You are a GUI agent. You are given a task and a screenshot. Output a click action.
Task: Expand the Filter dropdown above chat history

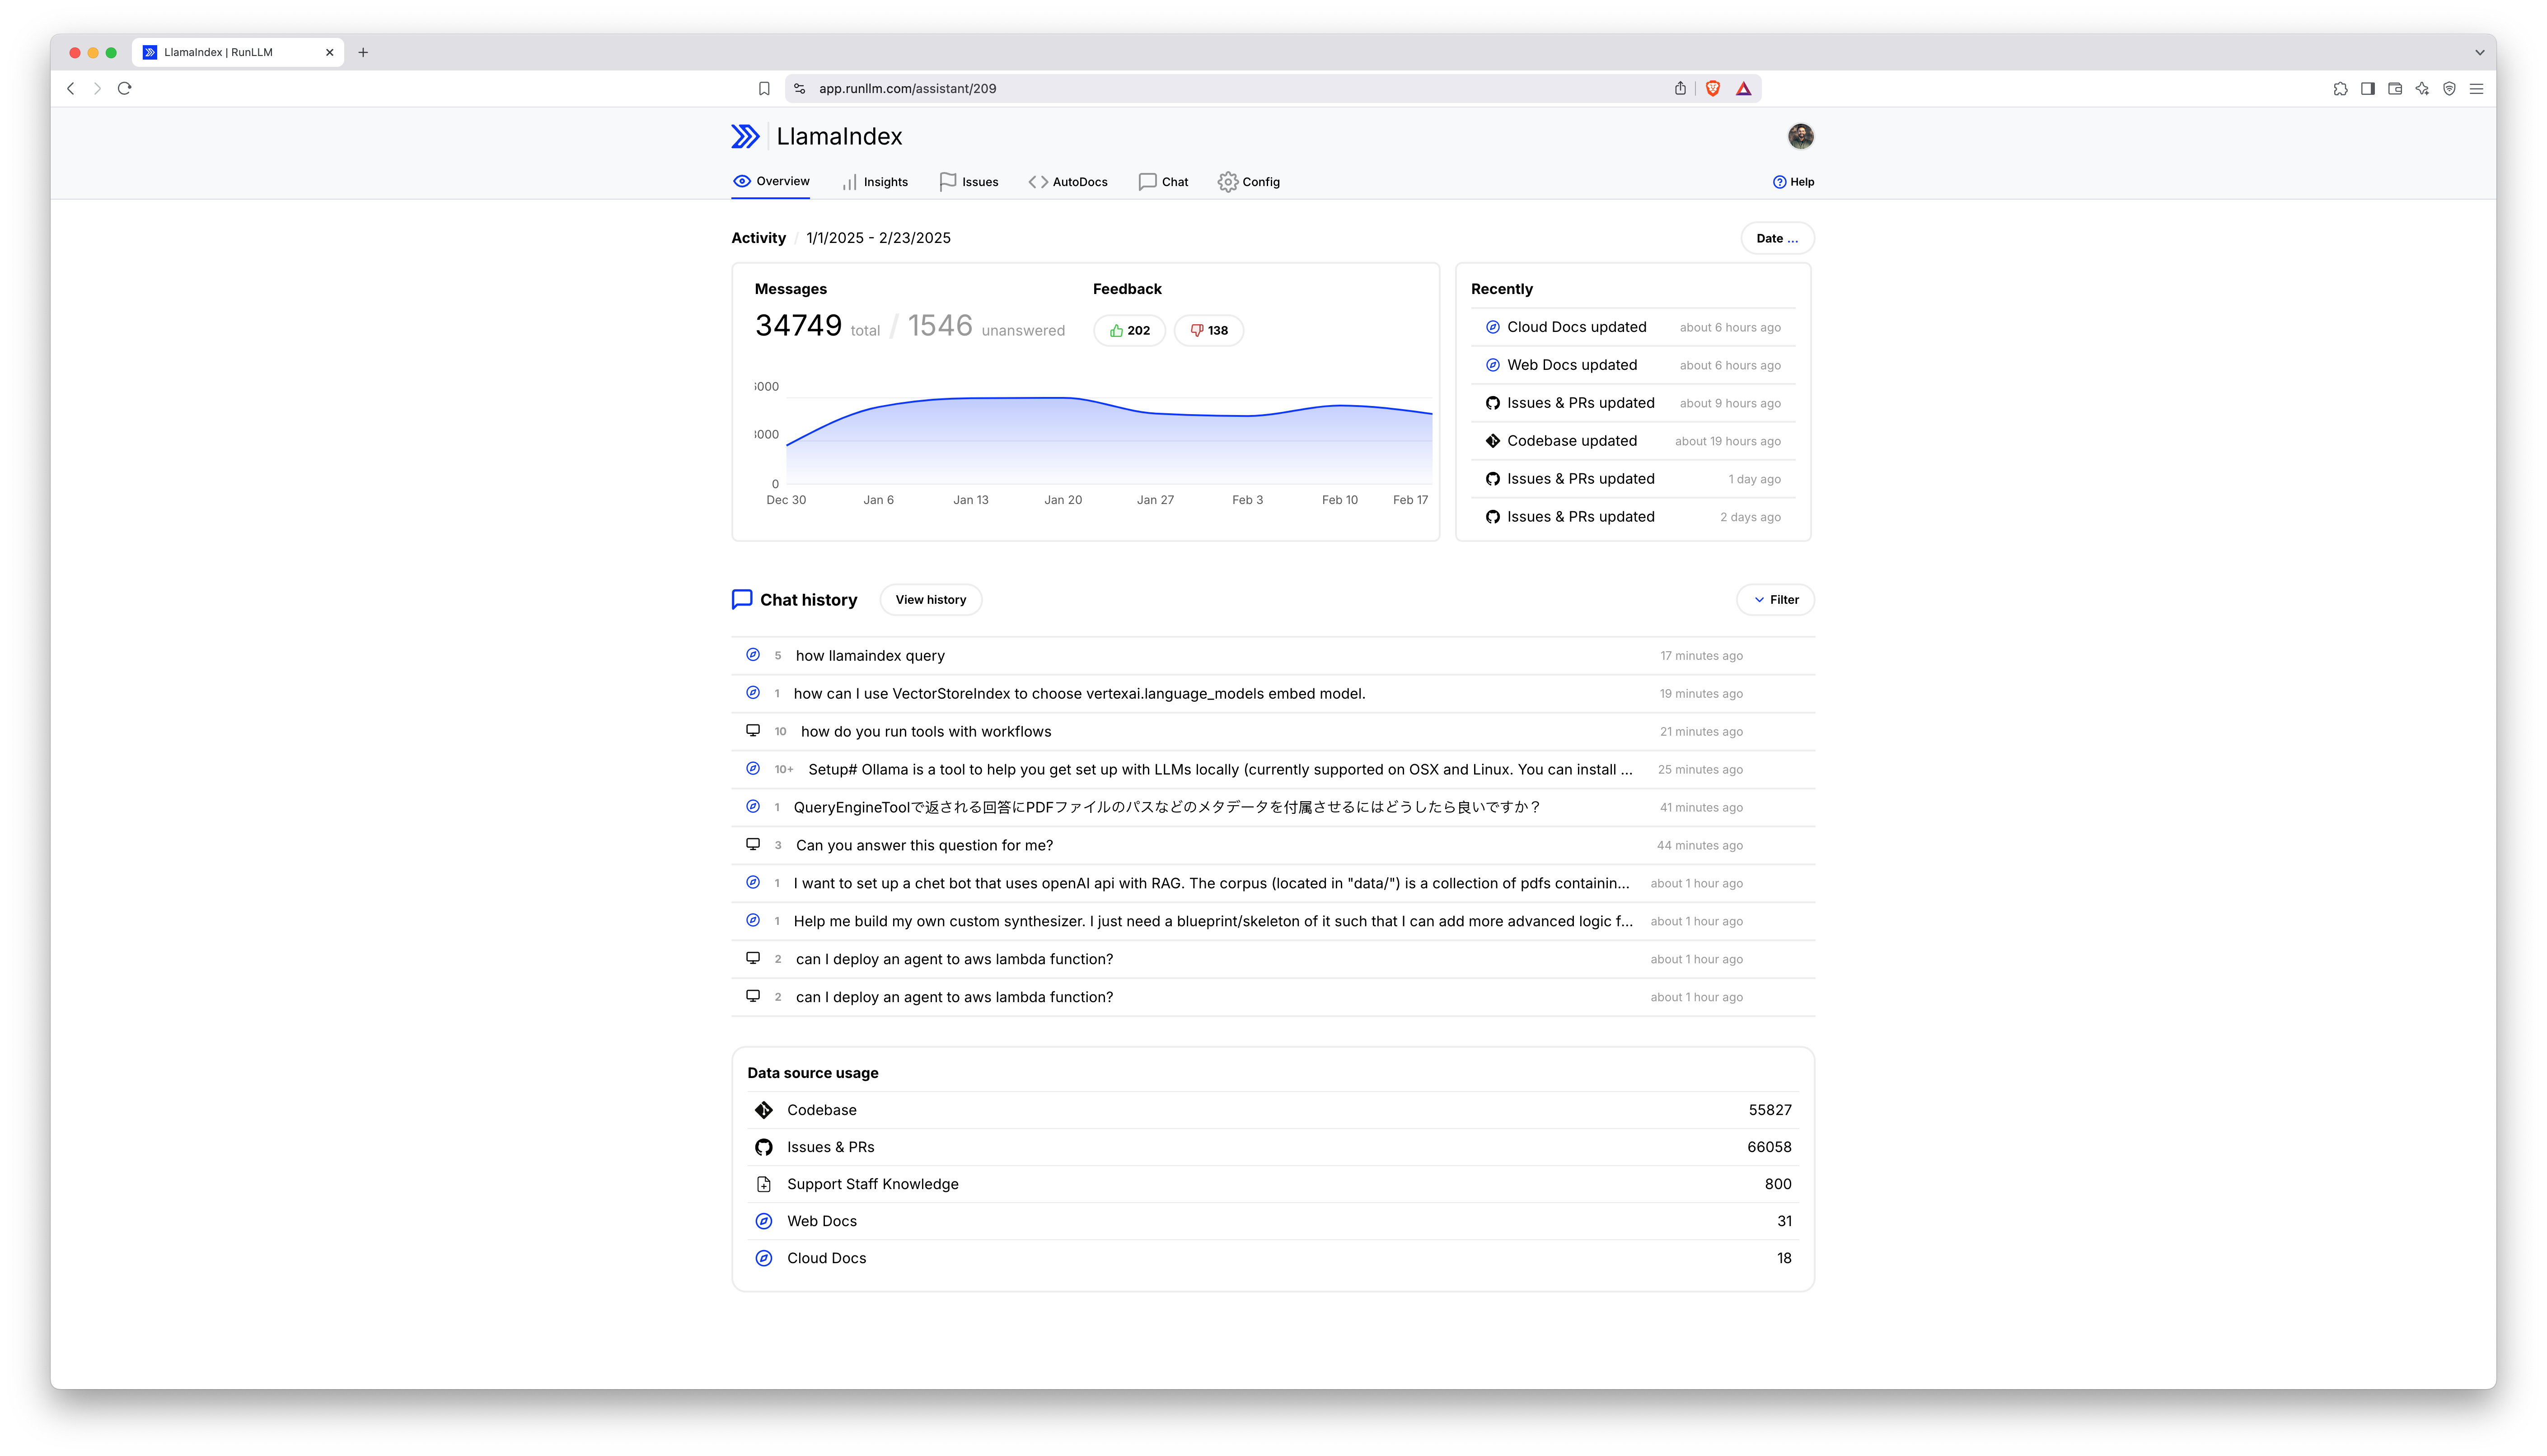coord(1775,599)
